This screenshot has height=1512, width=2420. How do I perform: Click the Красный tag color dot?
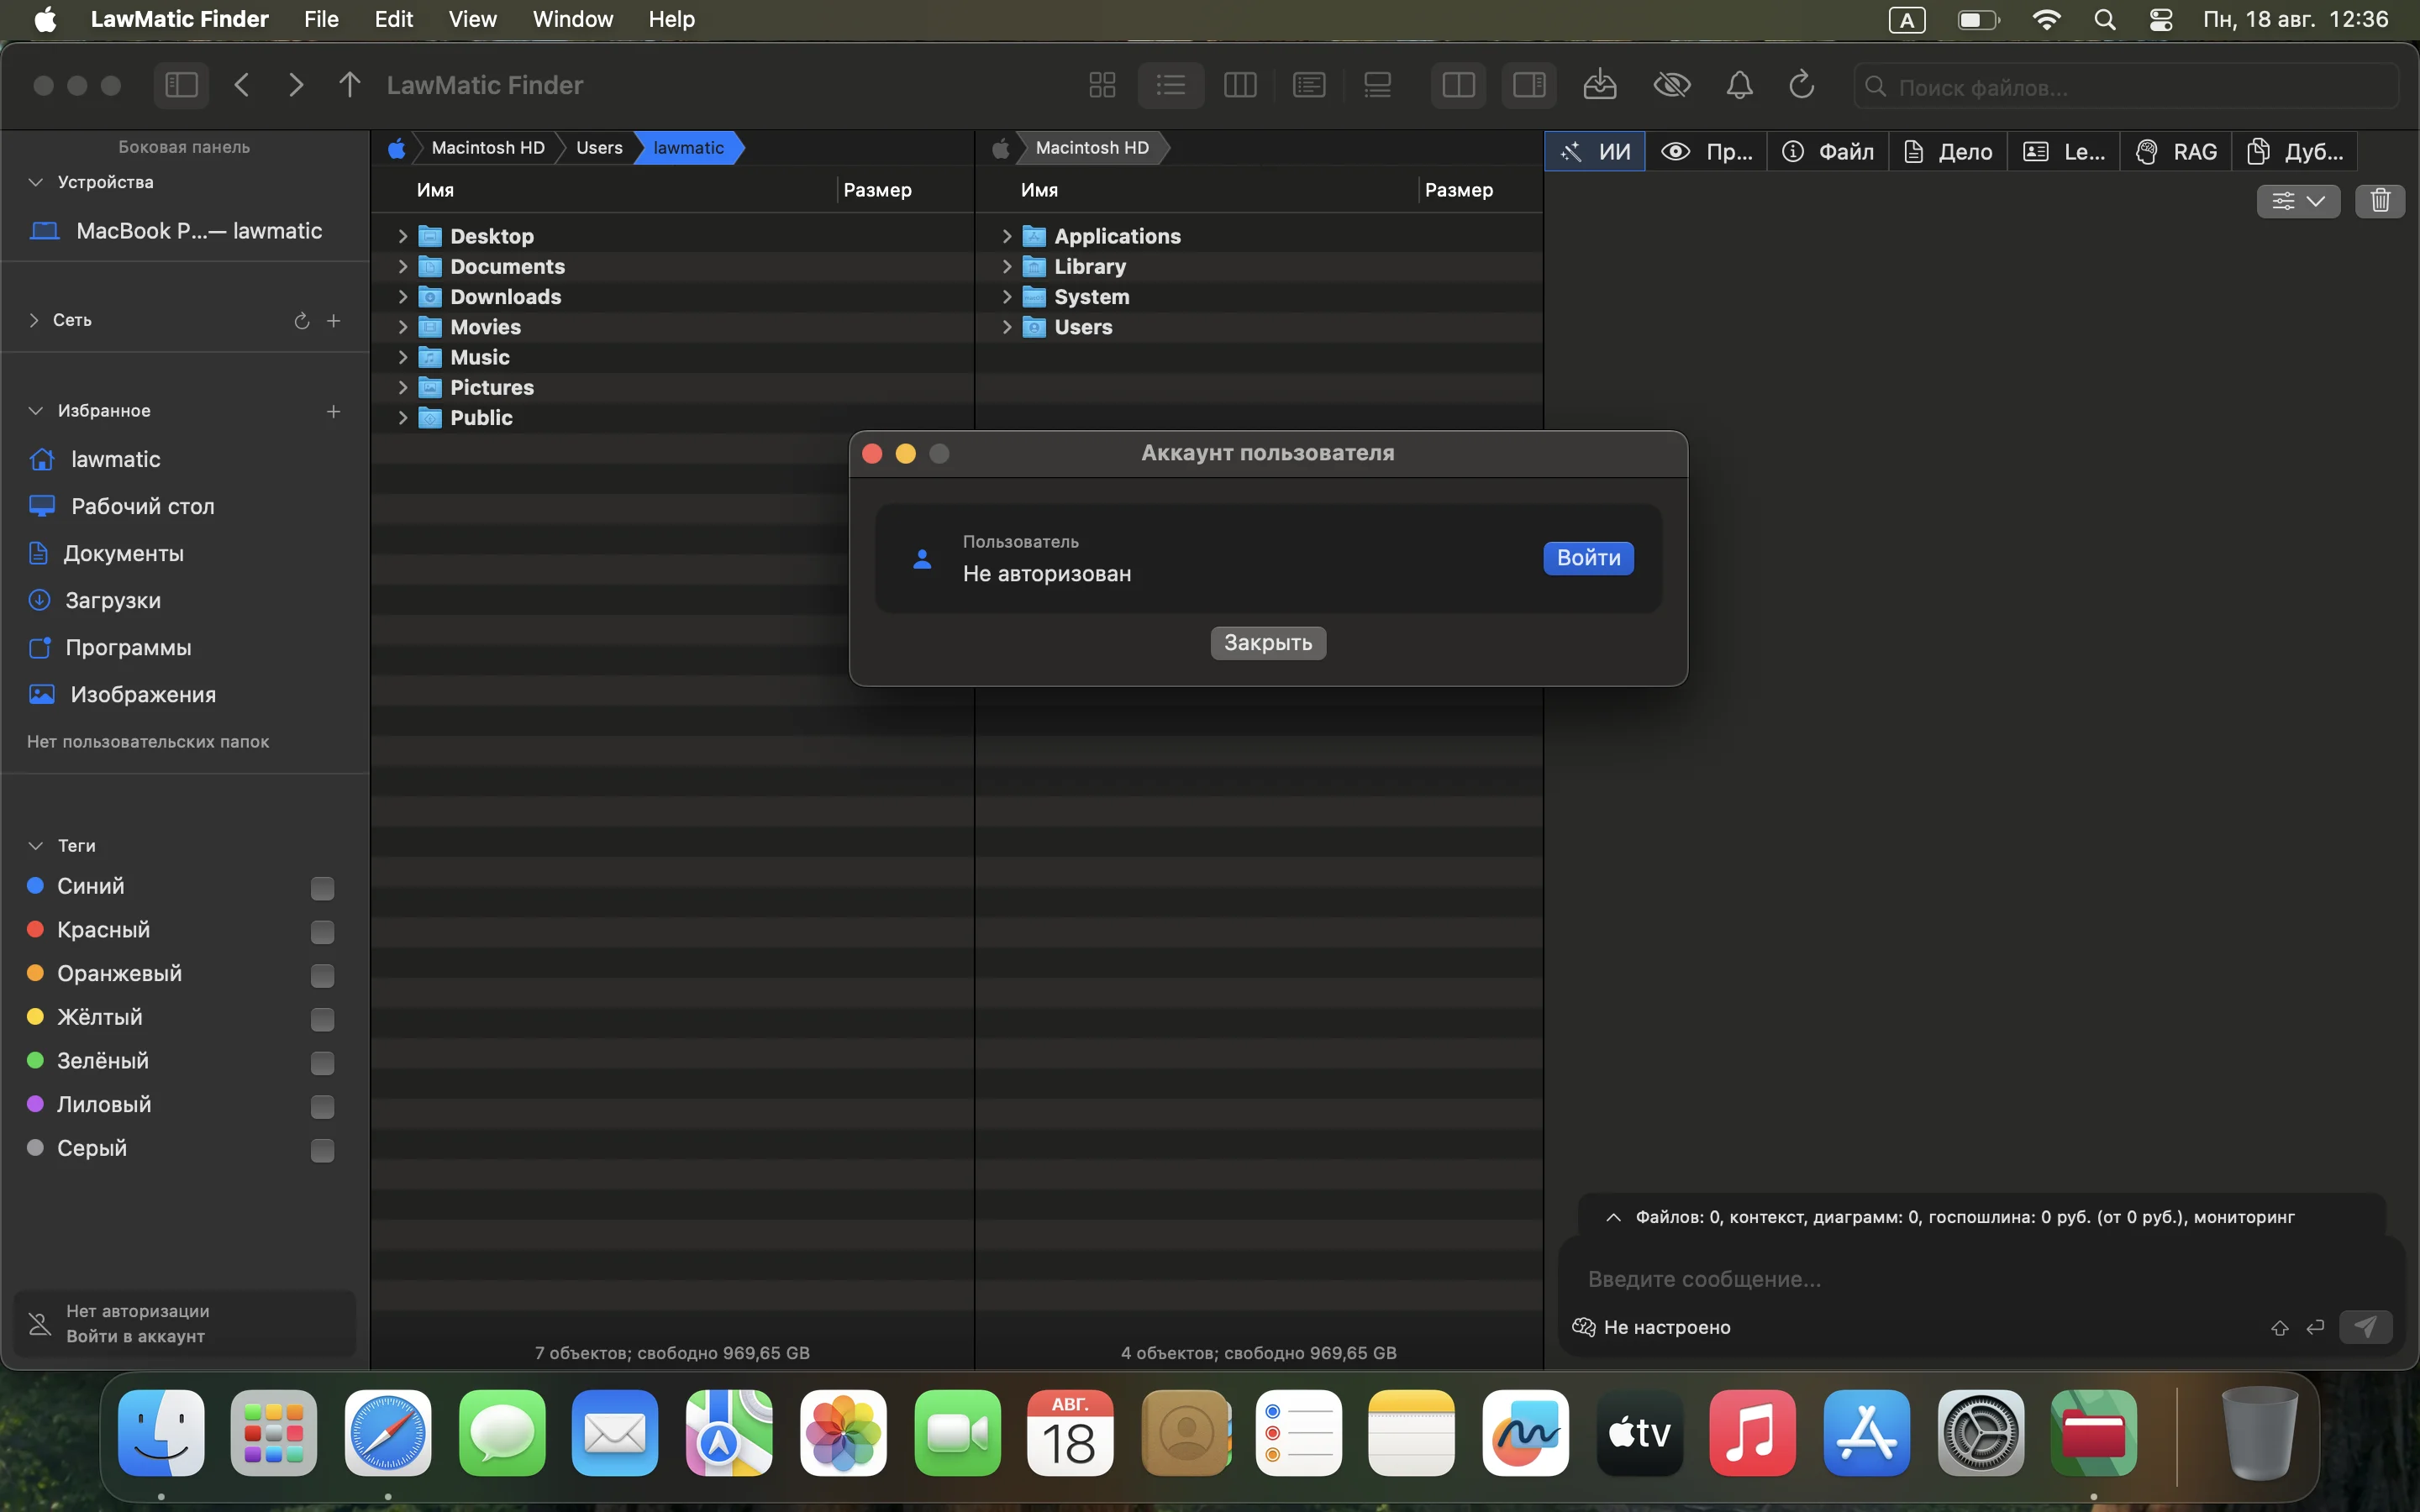(35, 929)
